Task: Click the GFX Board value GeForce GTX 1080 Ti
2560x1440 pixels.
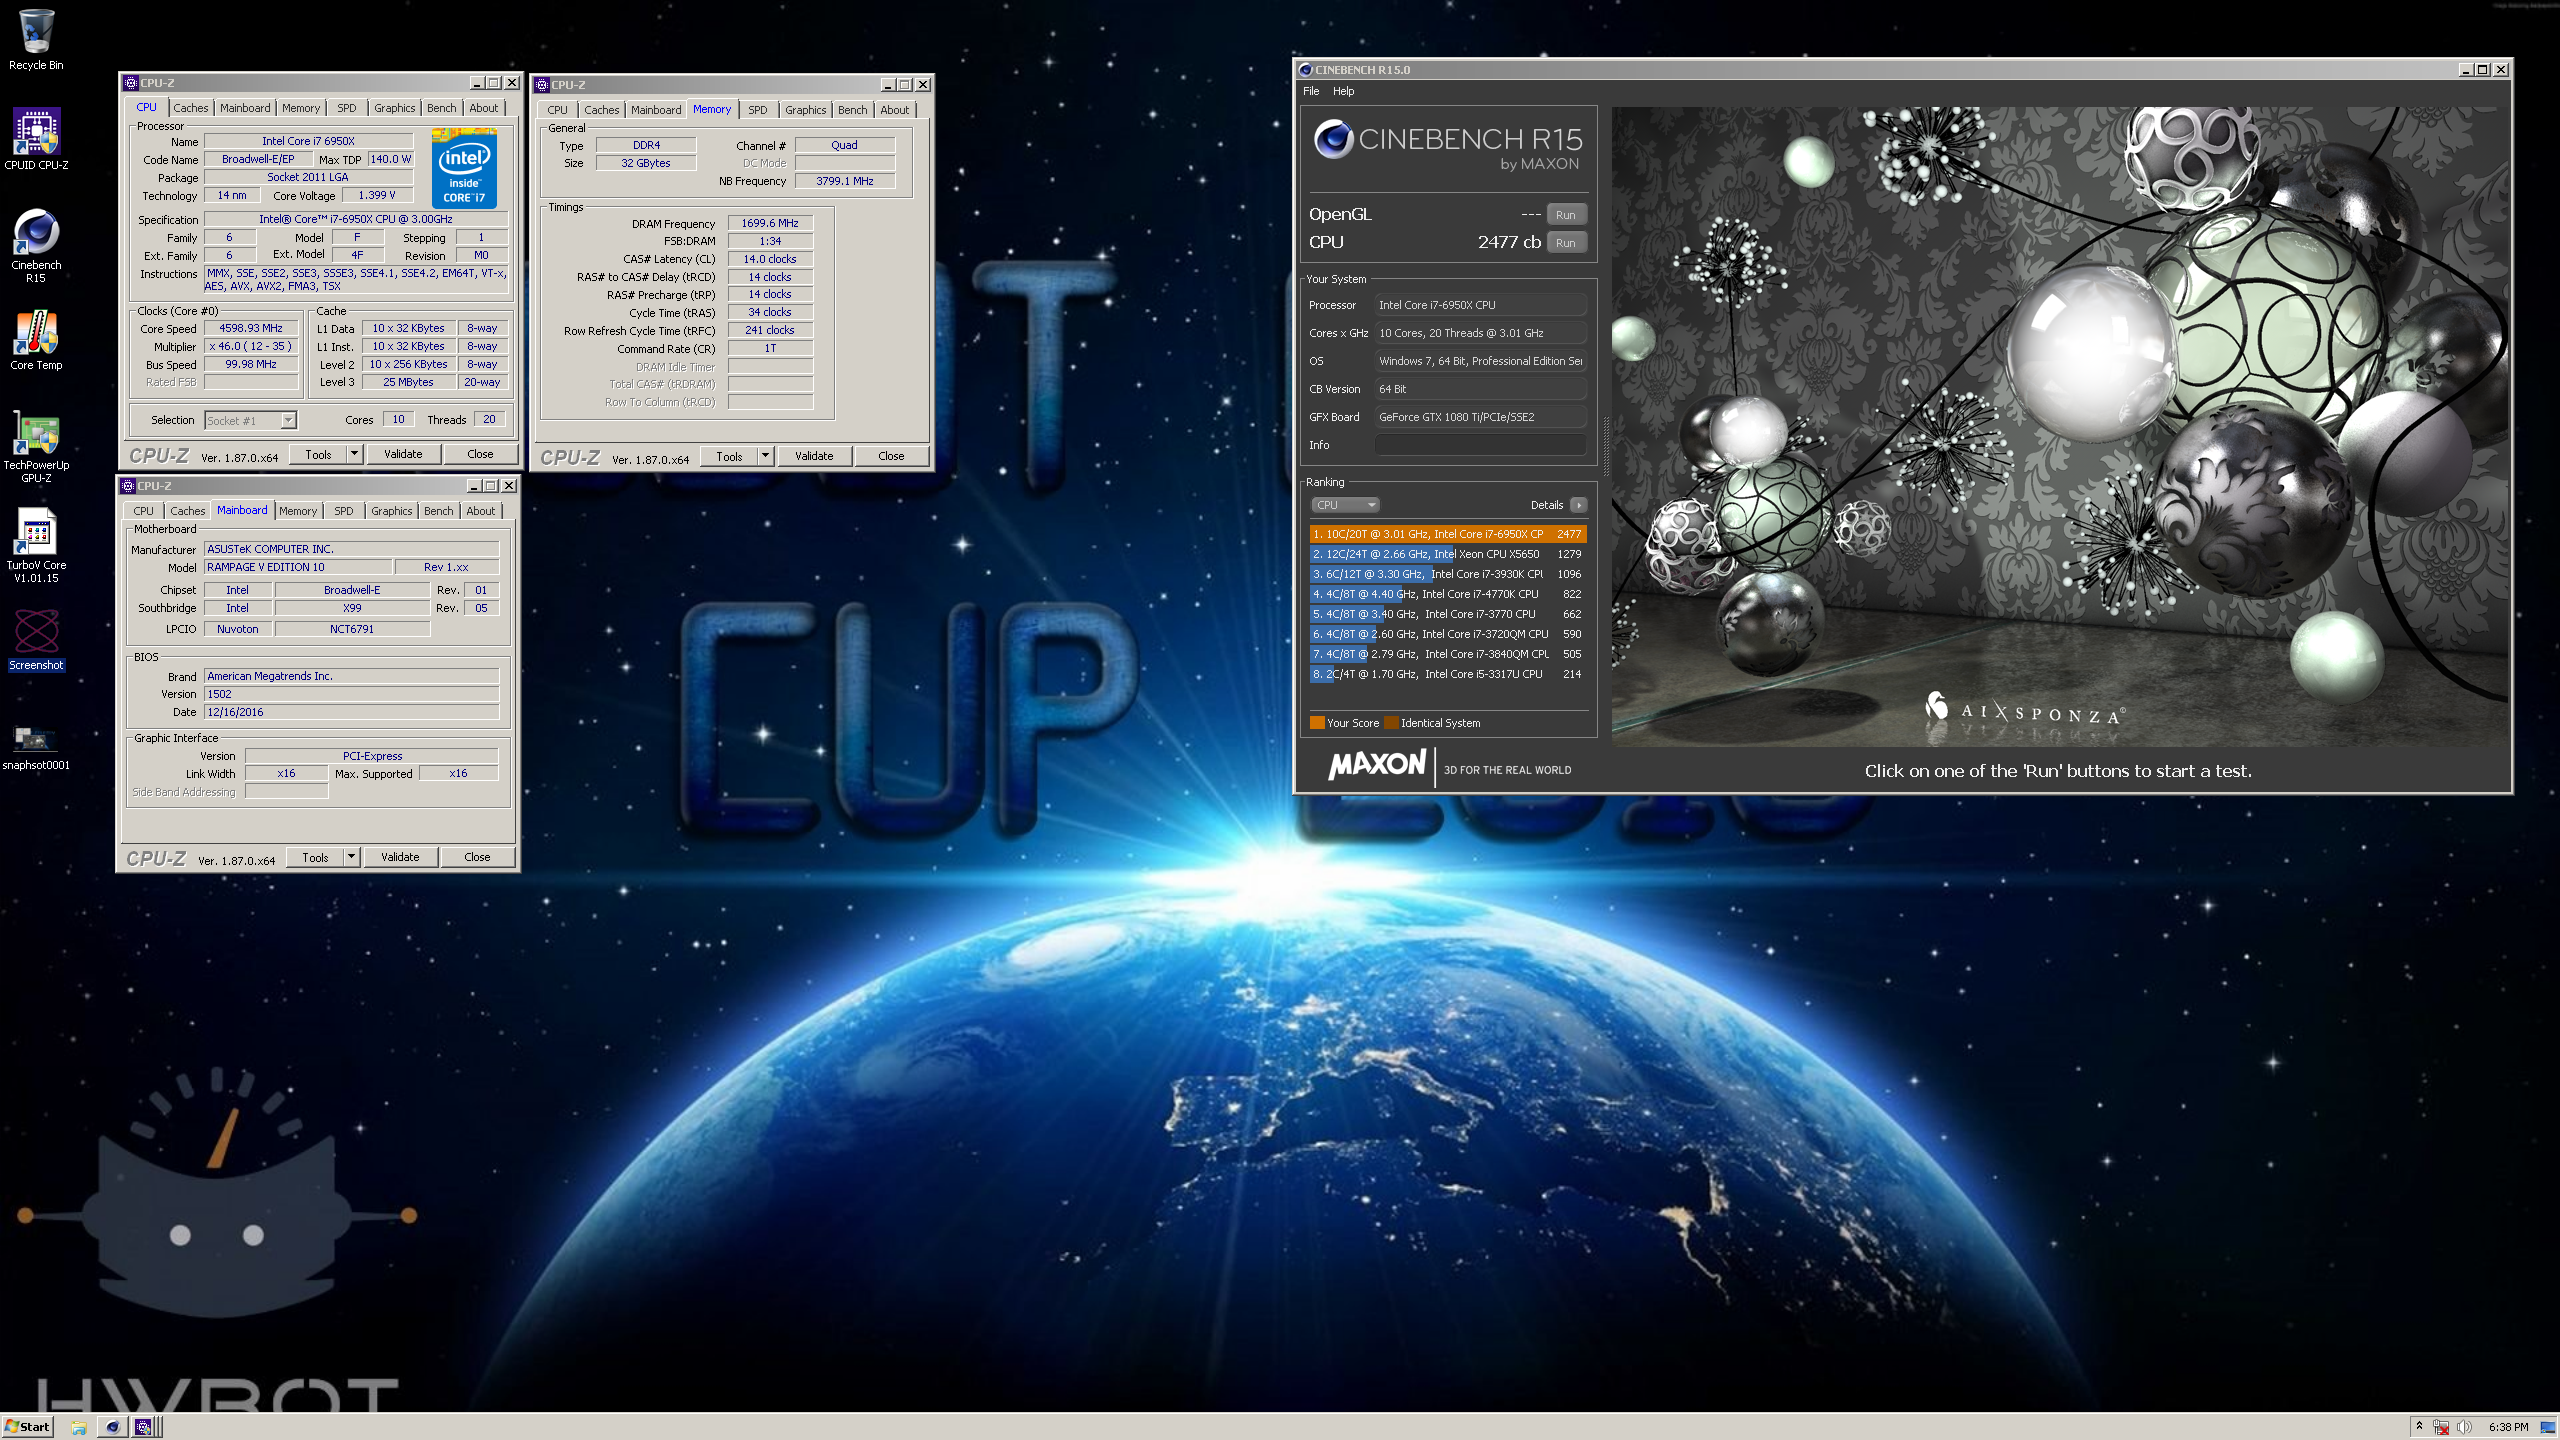Action: point(1480,417)
